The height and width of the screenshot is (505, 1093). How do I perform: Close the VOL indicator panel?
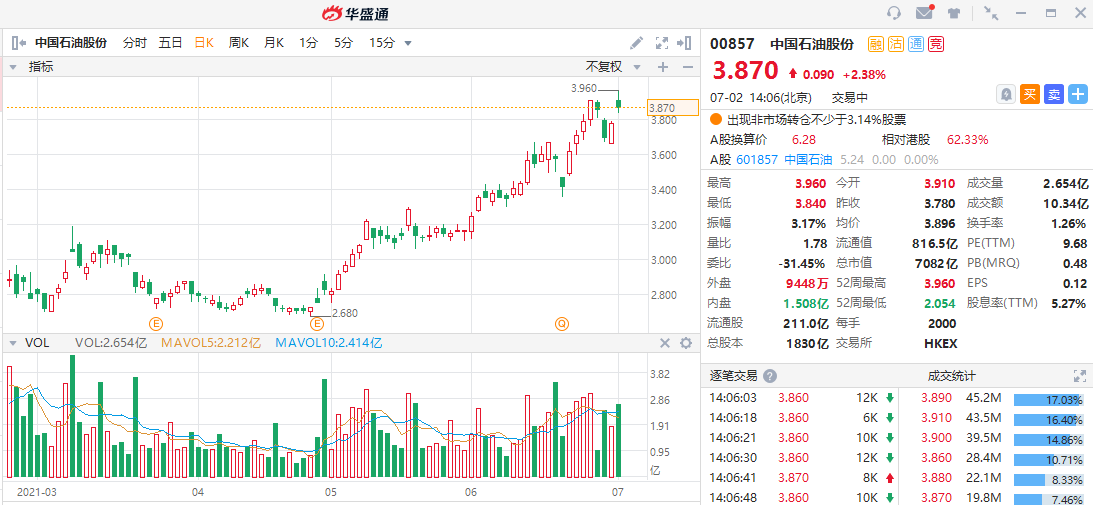(664, 343)
